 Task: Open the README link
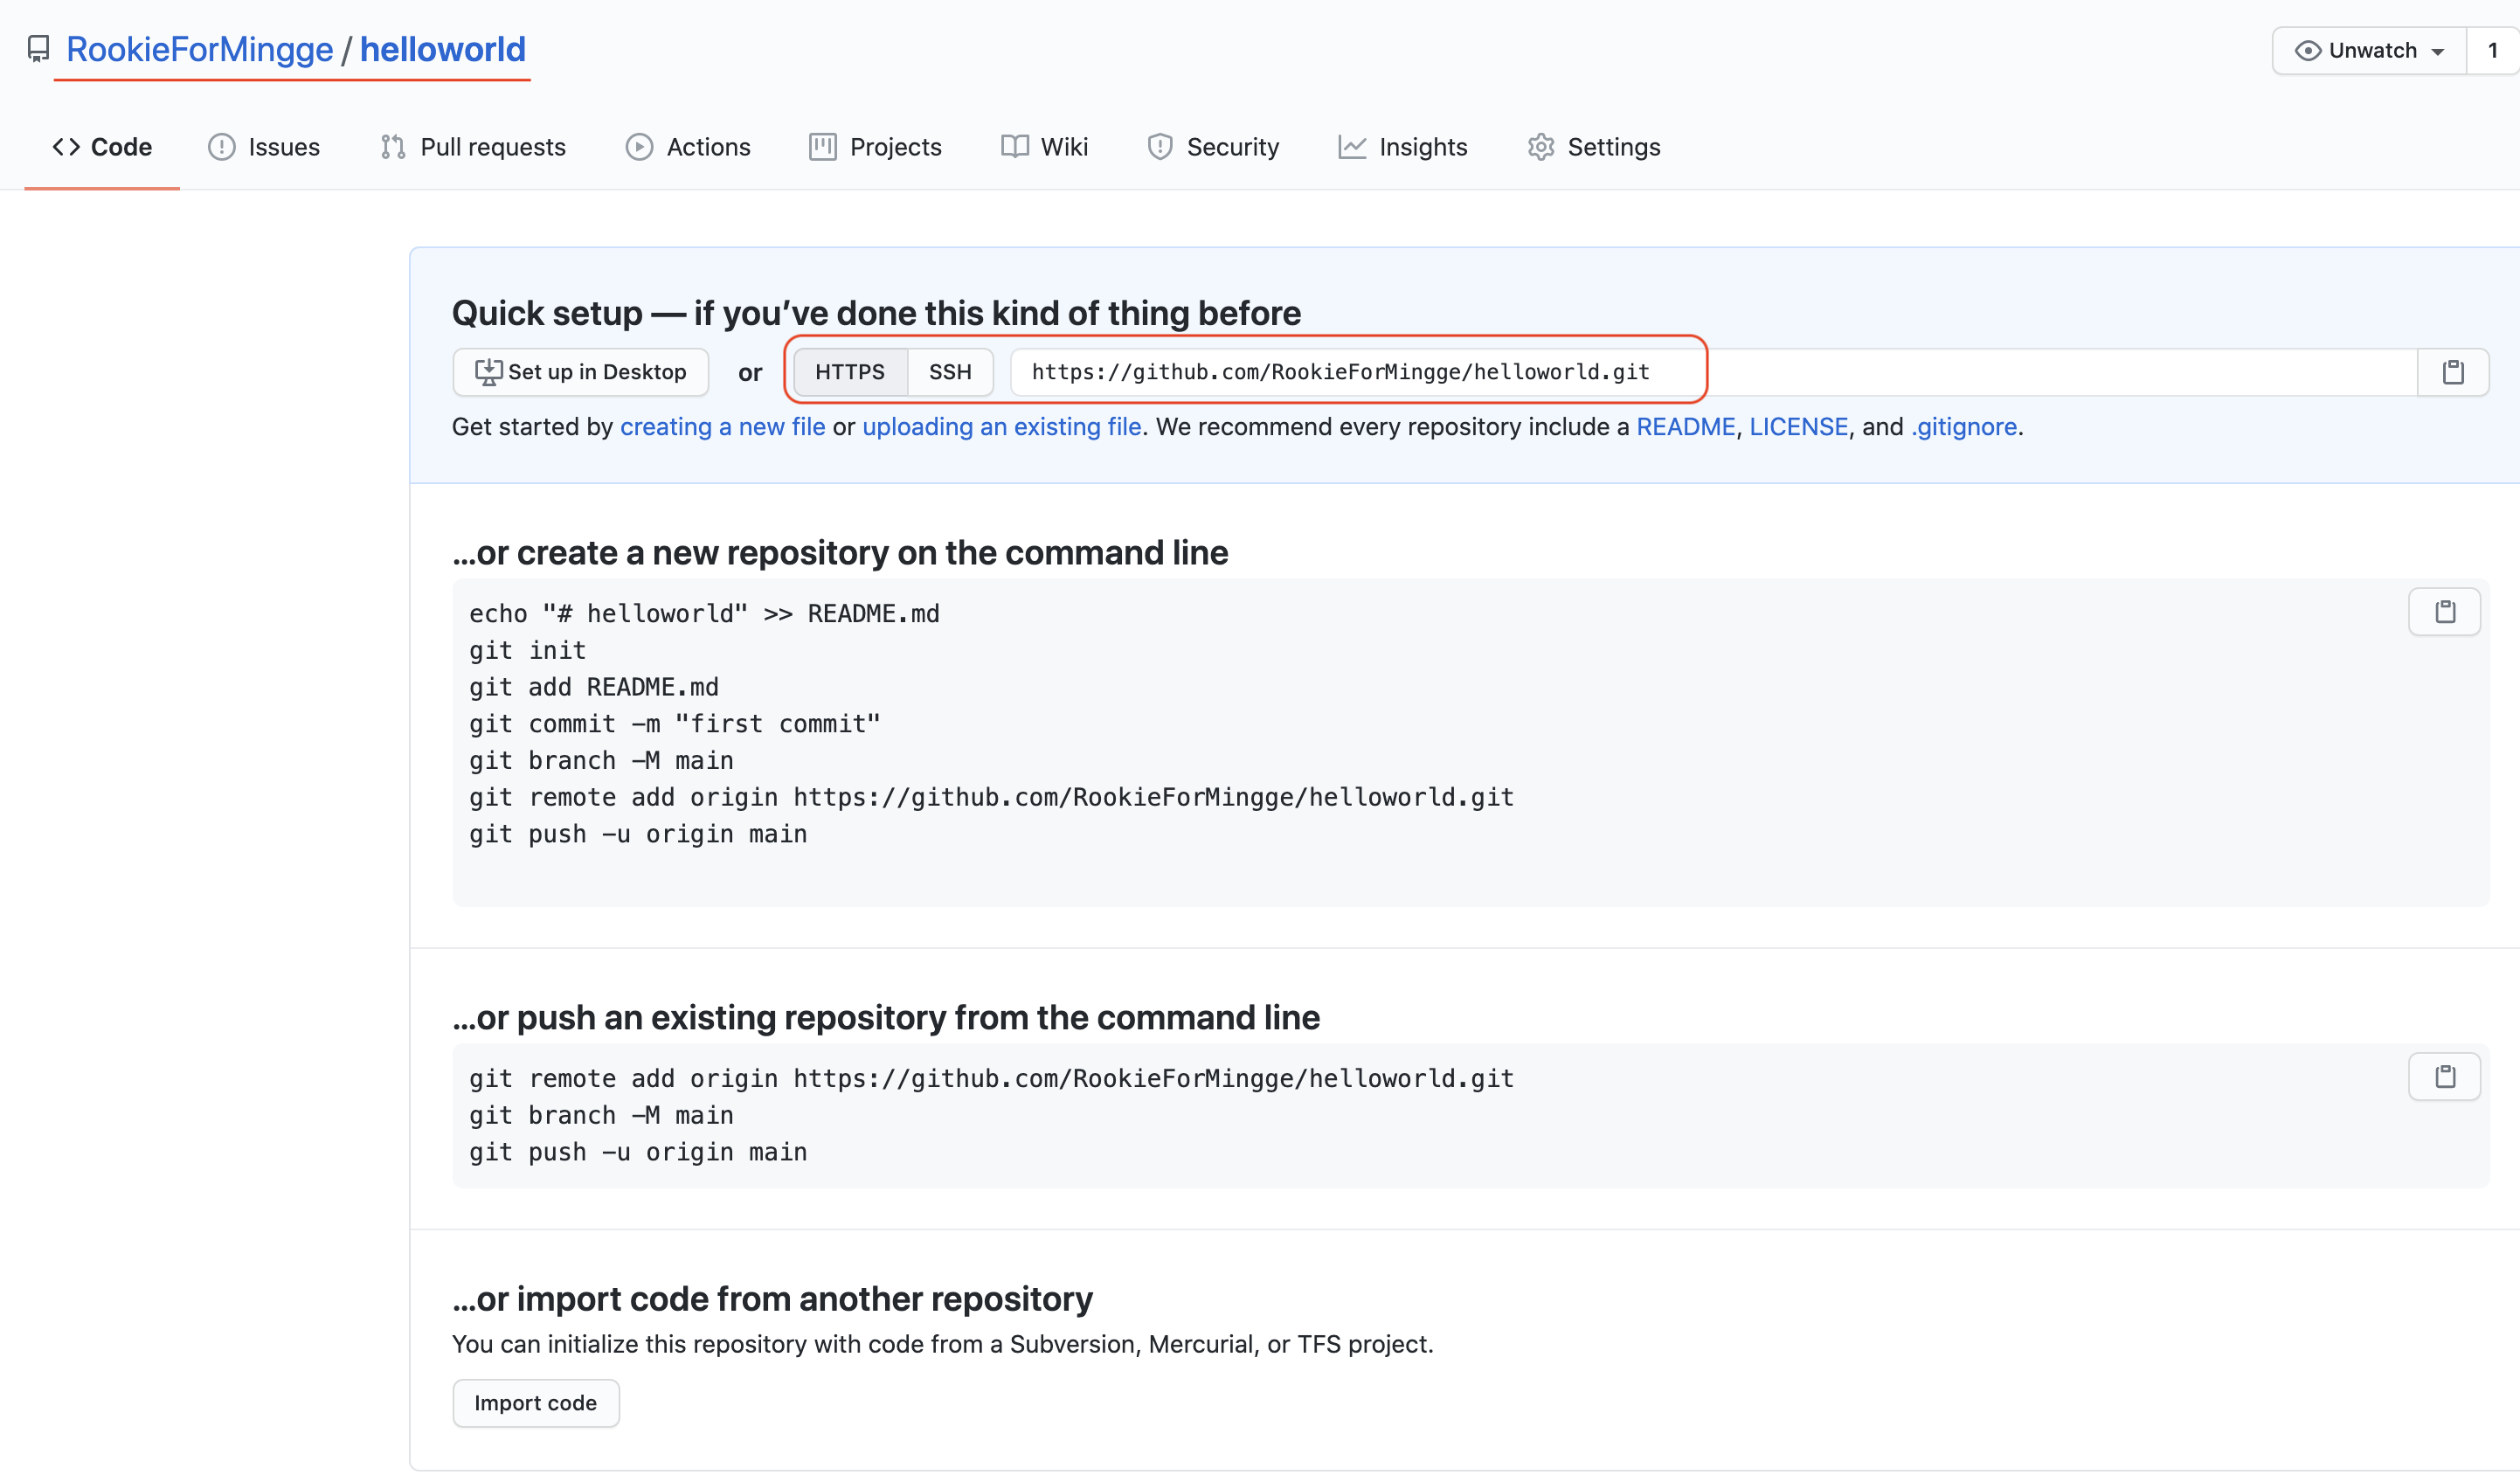click(x=1686, y=427)
